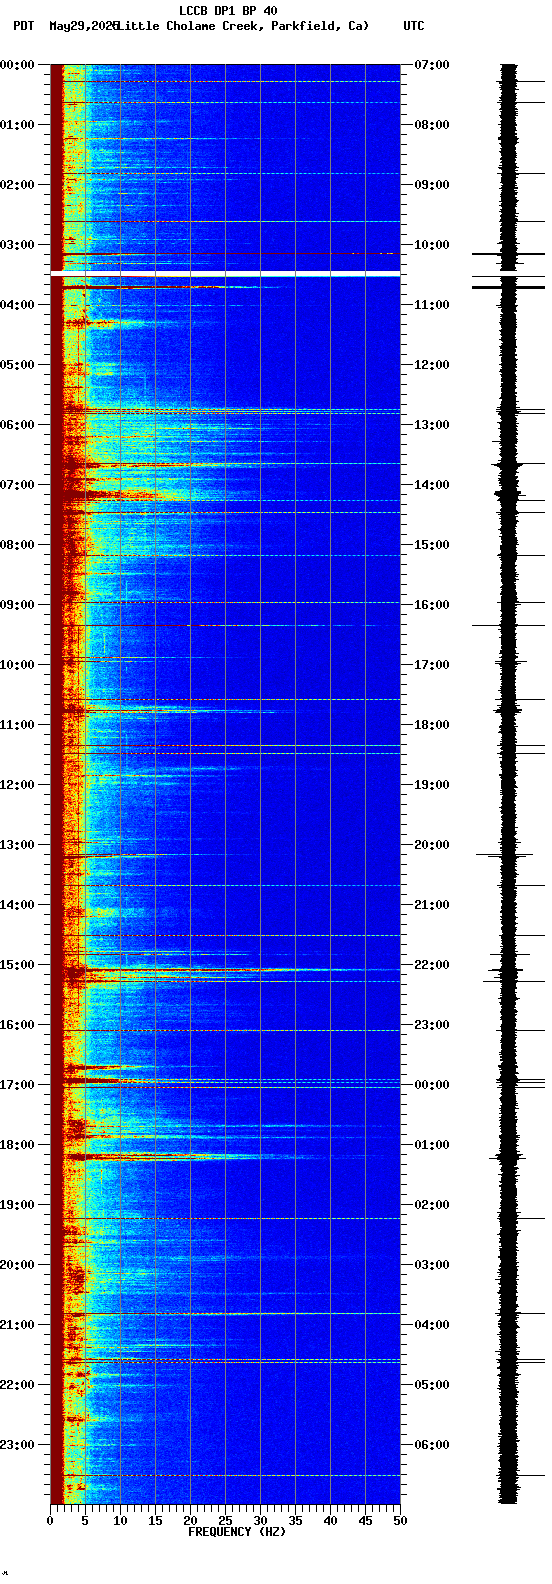Click the 16:00 UTC time label

coord(431,605)
